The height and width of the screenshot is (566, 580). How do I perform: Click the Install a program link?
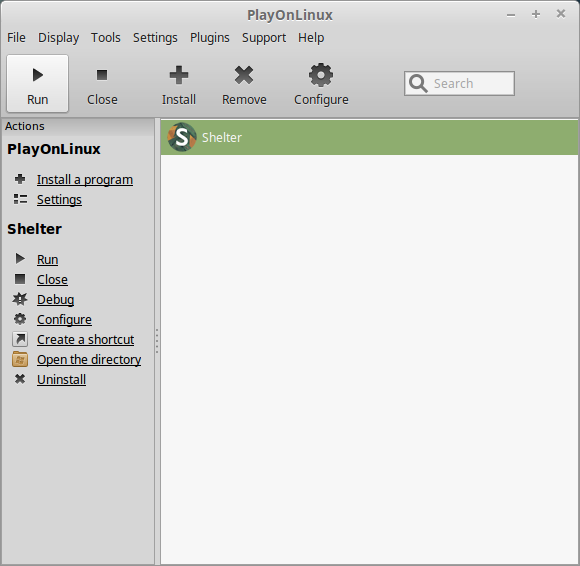[x=85, y=180]
